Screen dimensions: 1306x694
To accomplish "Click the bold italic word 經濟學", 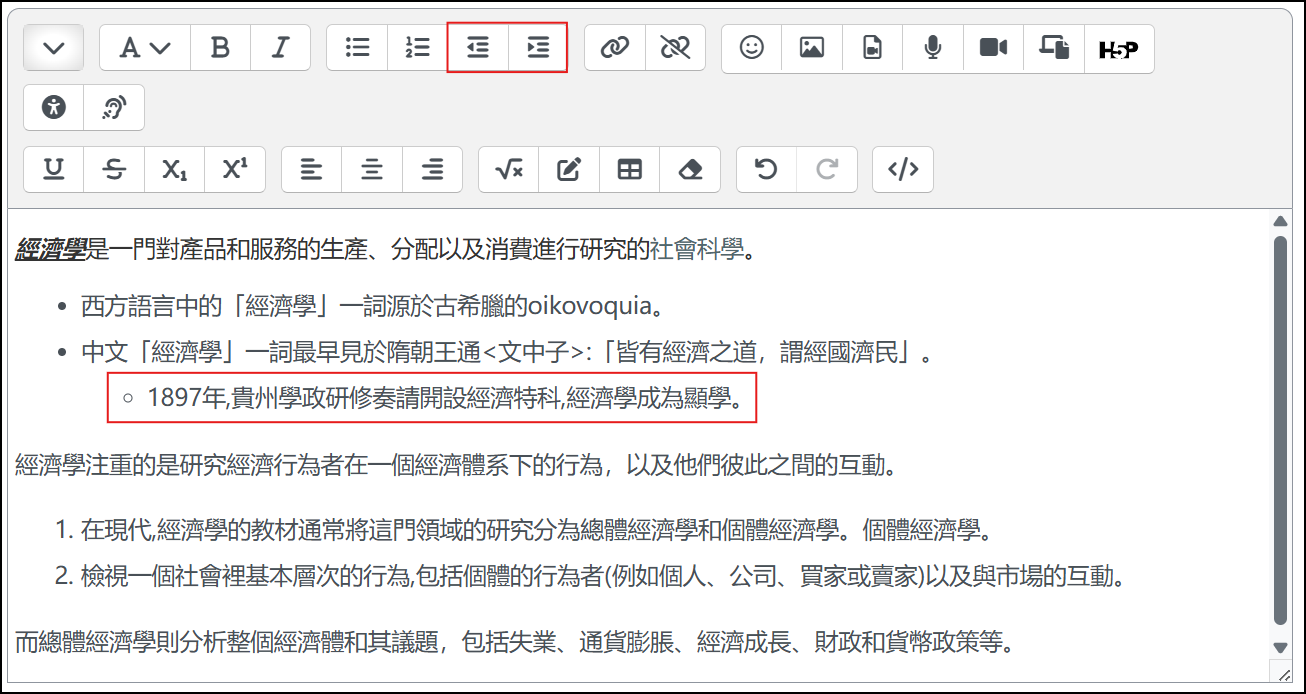I will pyautogui.click(x=50, y=250).
